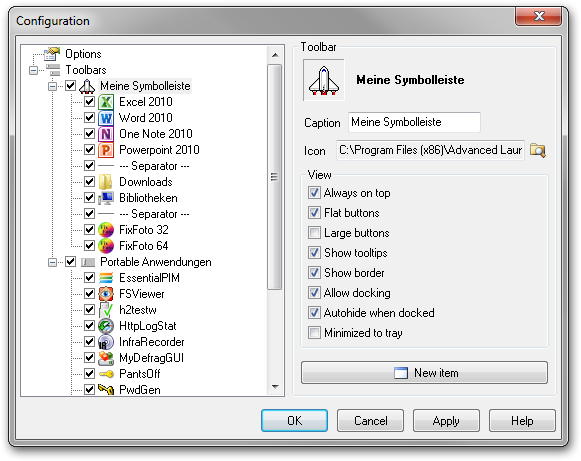The height and width of the screenshot is (461, 581).
Task: Click the Powerpoint 2010 icon
Action: tap(106, 150)
